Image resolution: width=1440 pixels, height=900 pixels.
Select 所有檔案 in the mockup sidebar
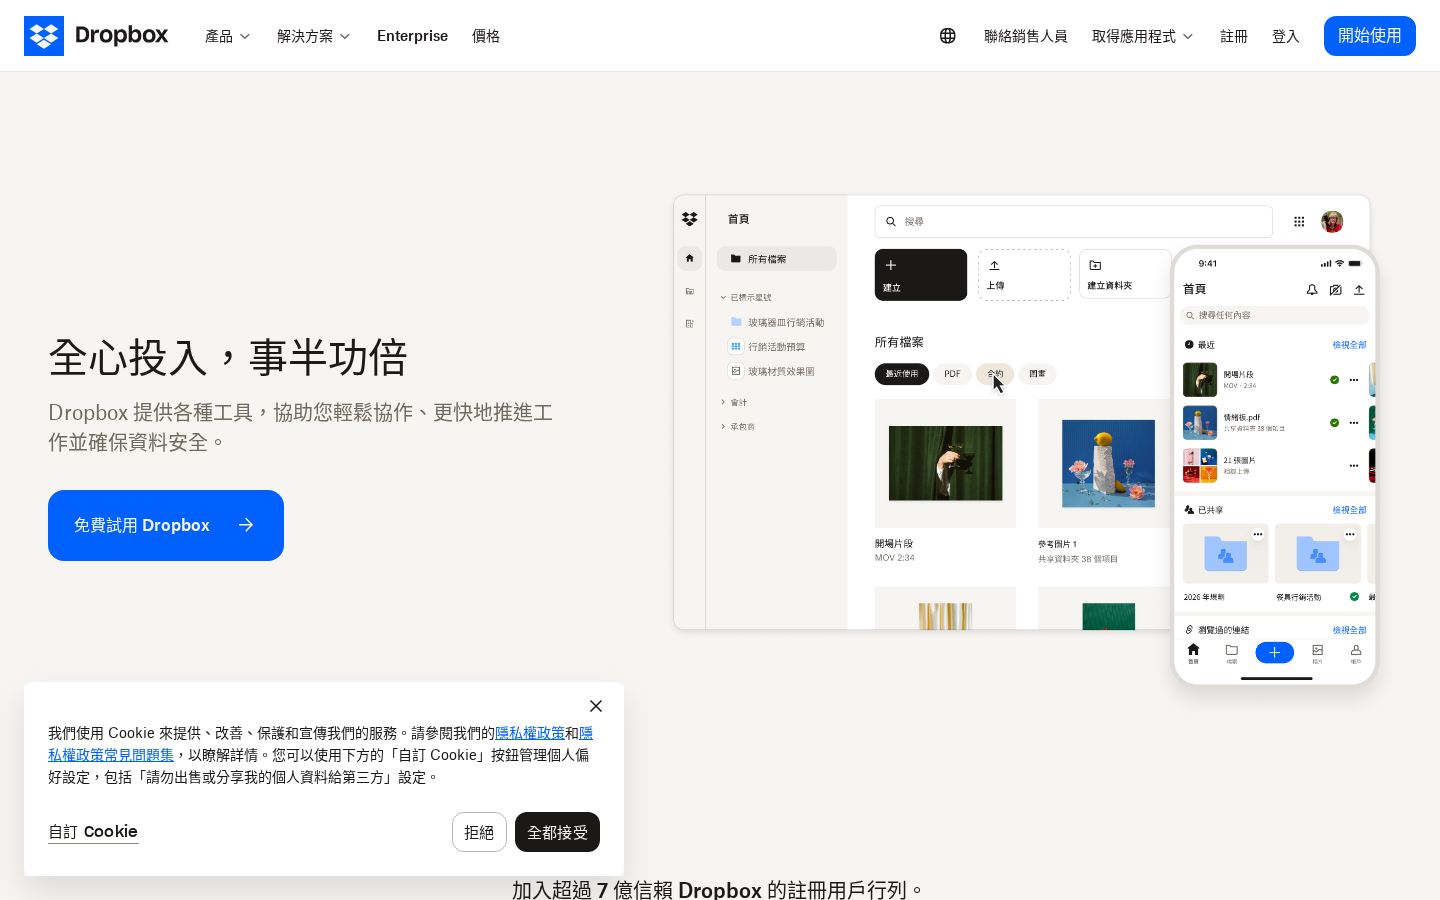pyautogui.click(x=776, y=258)
